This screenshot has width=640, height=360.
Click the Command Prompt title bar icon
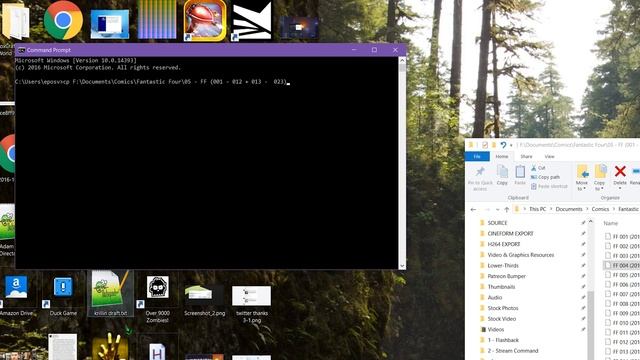22,50
